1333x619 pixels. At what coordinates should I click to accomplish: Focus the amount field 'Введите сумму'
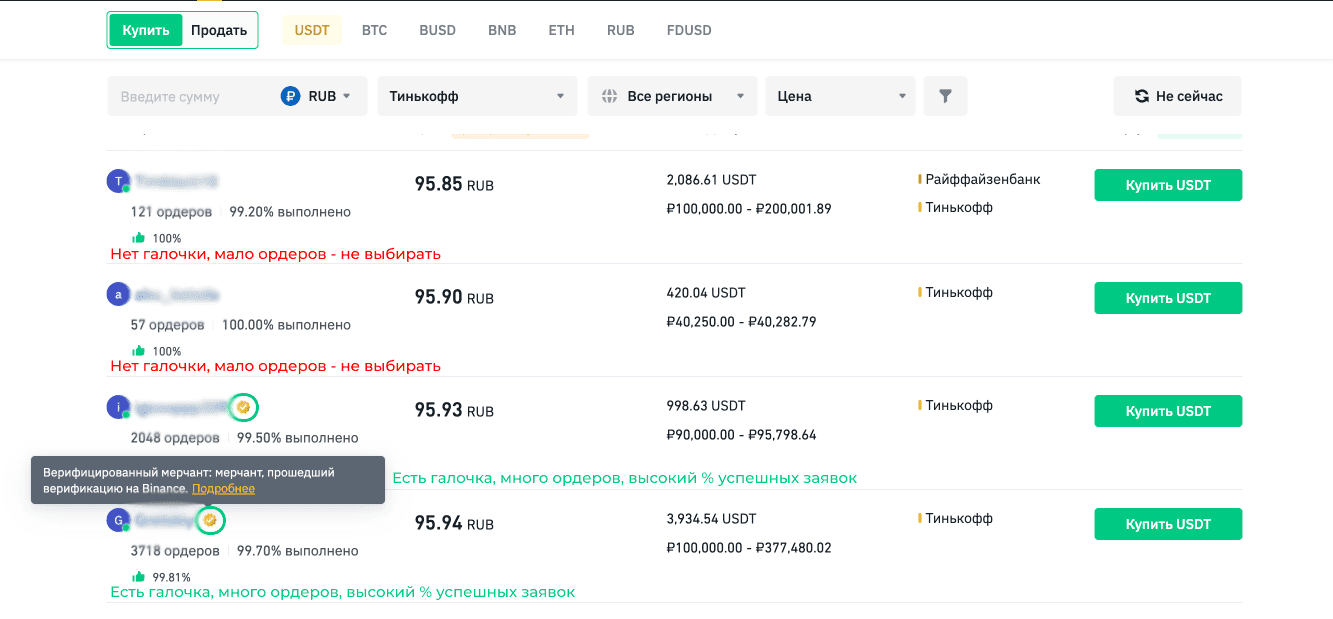pos(190,96)
